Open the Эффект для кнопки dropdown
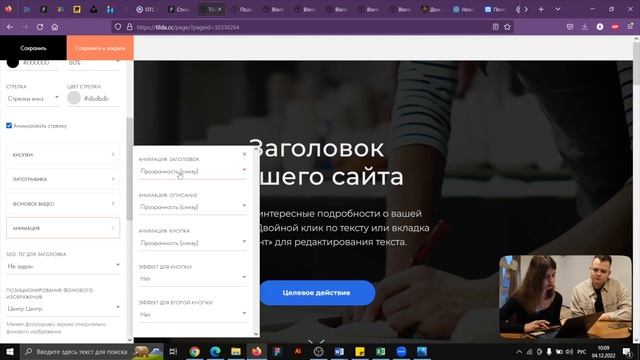 click(193, 278)
